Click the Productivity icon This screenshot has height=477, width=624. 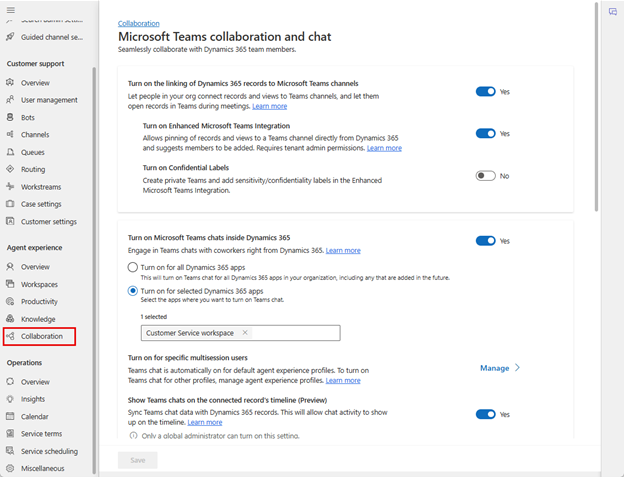point(10,301)
